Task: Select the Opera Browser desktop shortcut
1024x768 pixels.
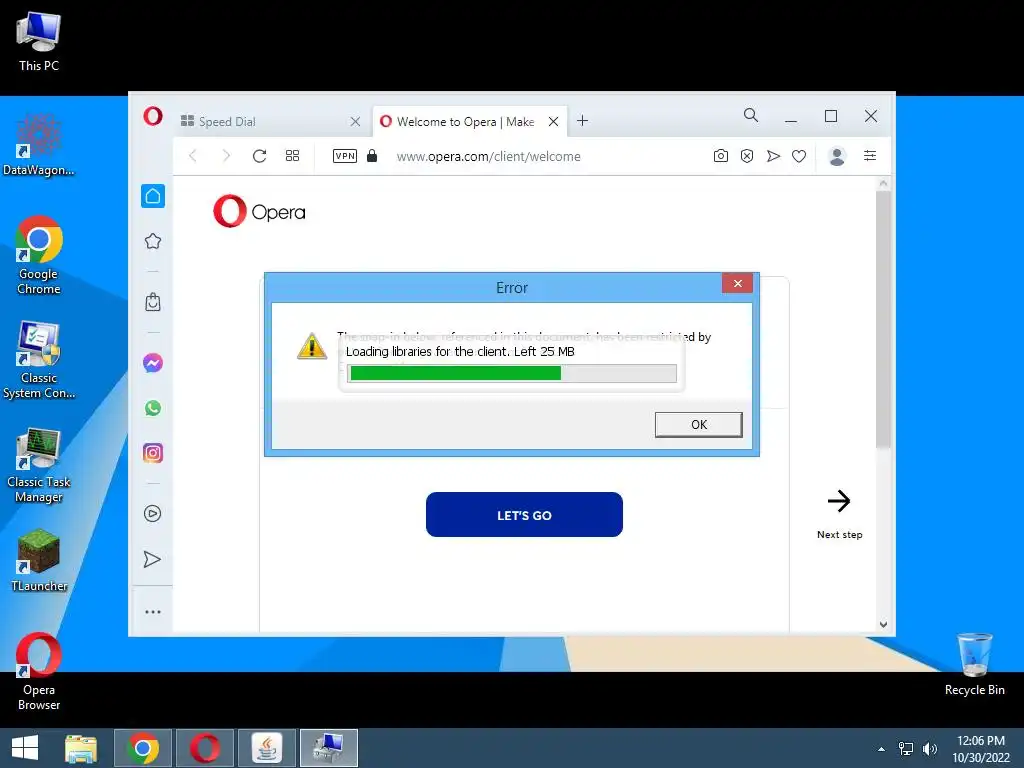Action: point(39,671)
